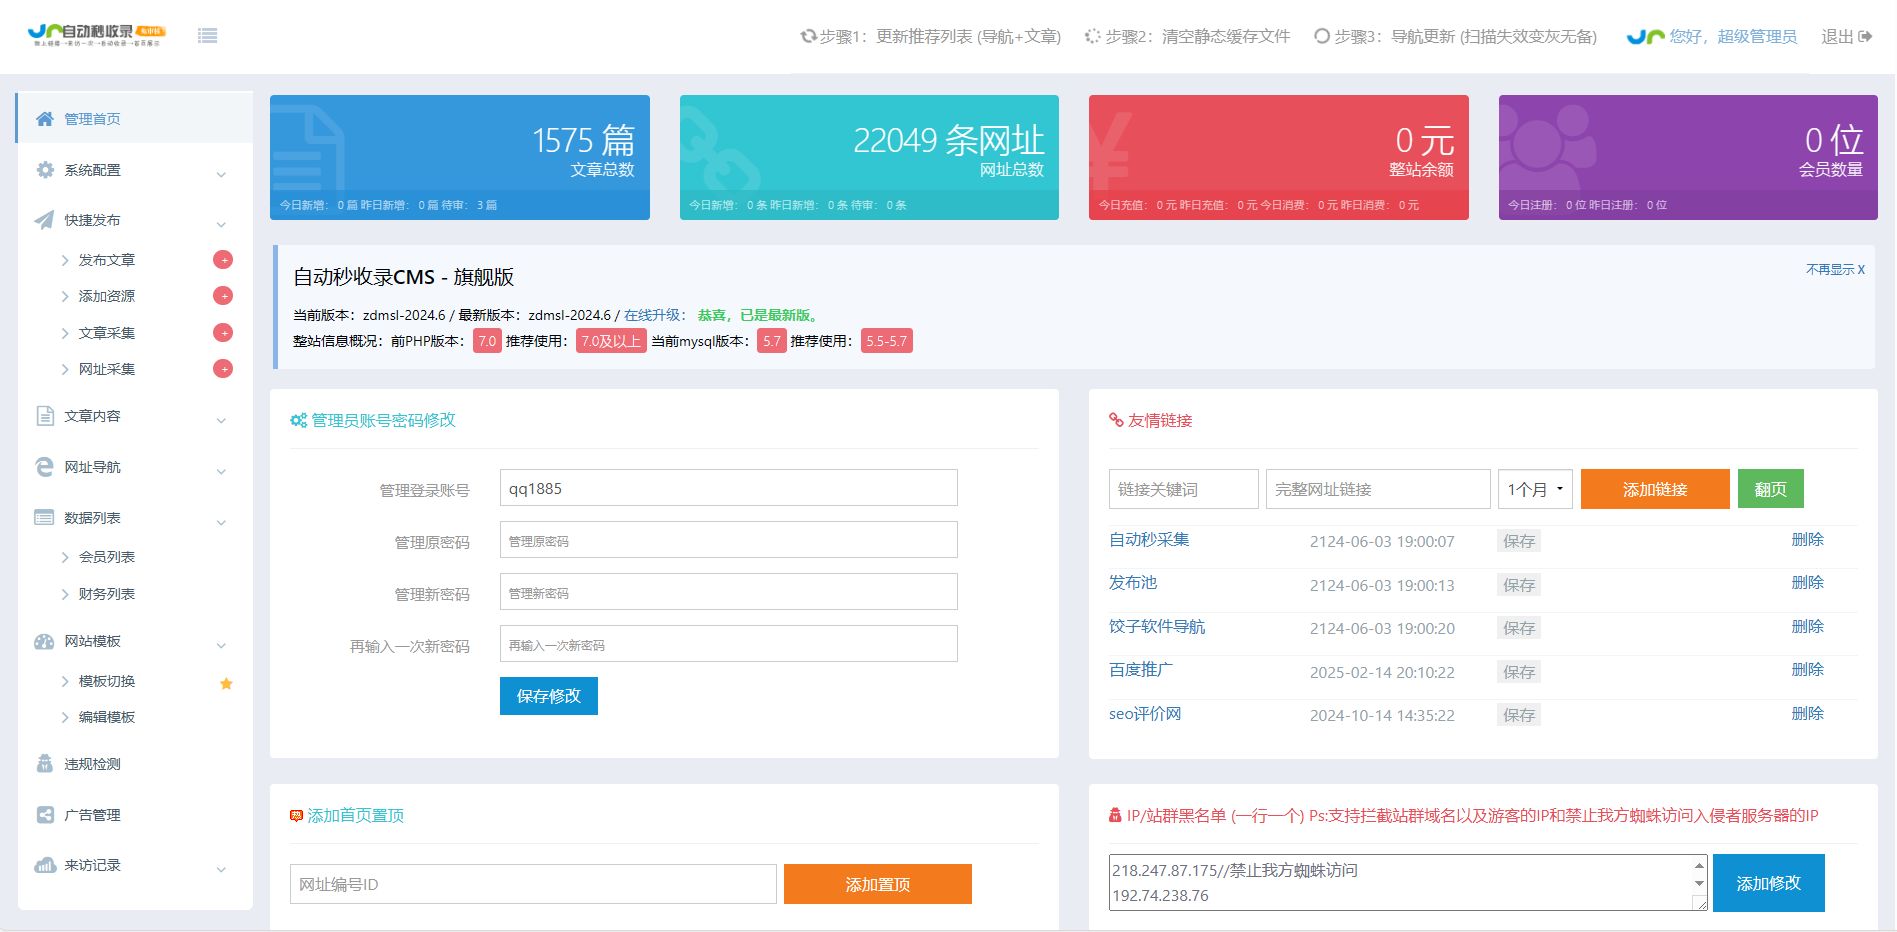Screen dimensions: 1897x932
Task: Open the 饺子软件导航 friend link
Action: (1157, 627)
